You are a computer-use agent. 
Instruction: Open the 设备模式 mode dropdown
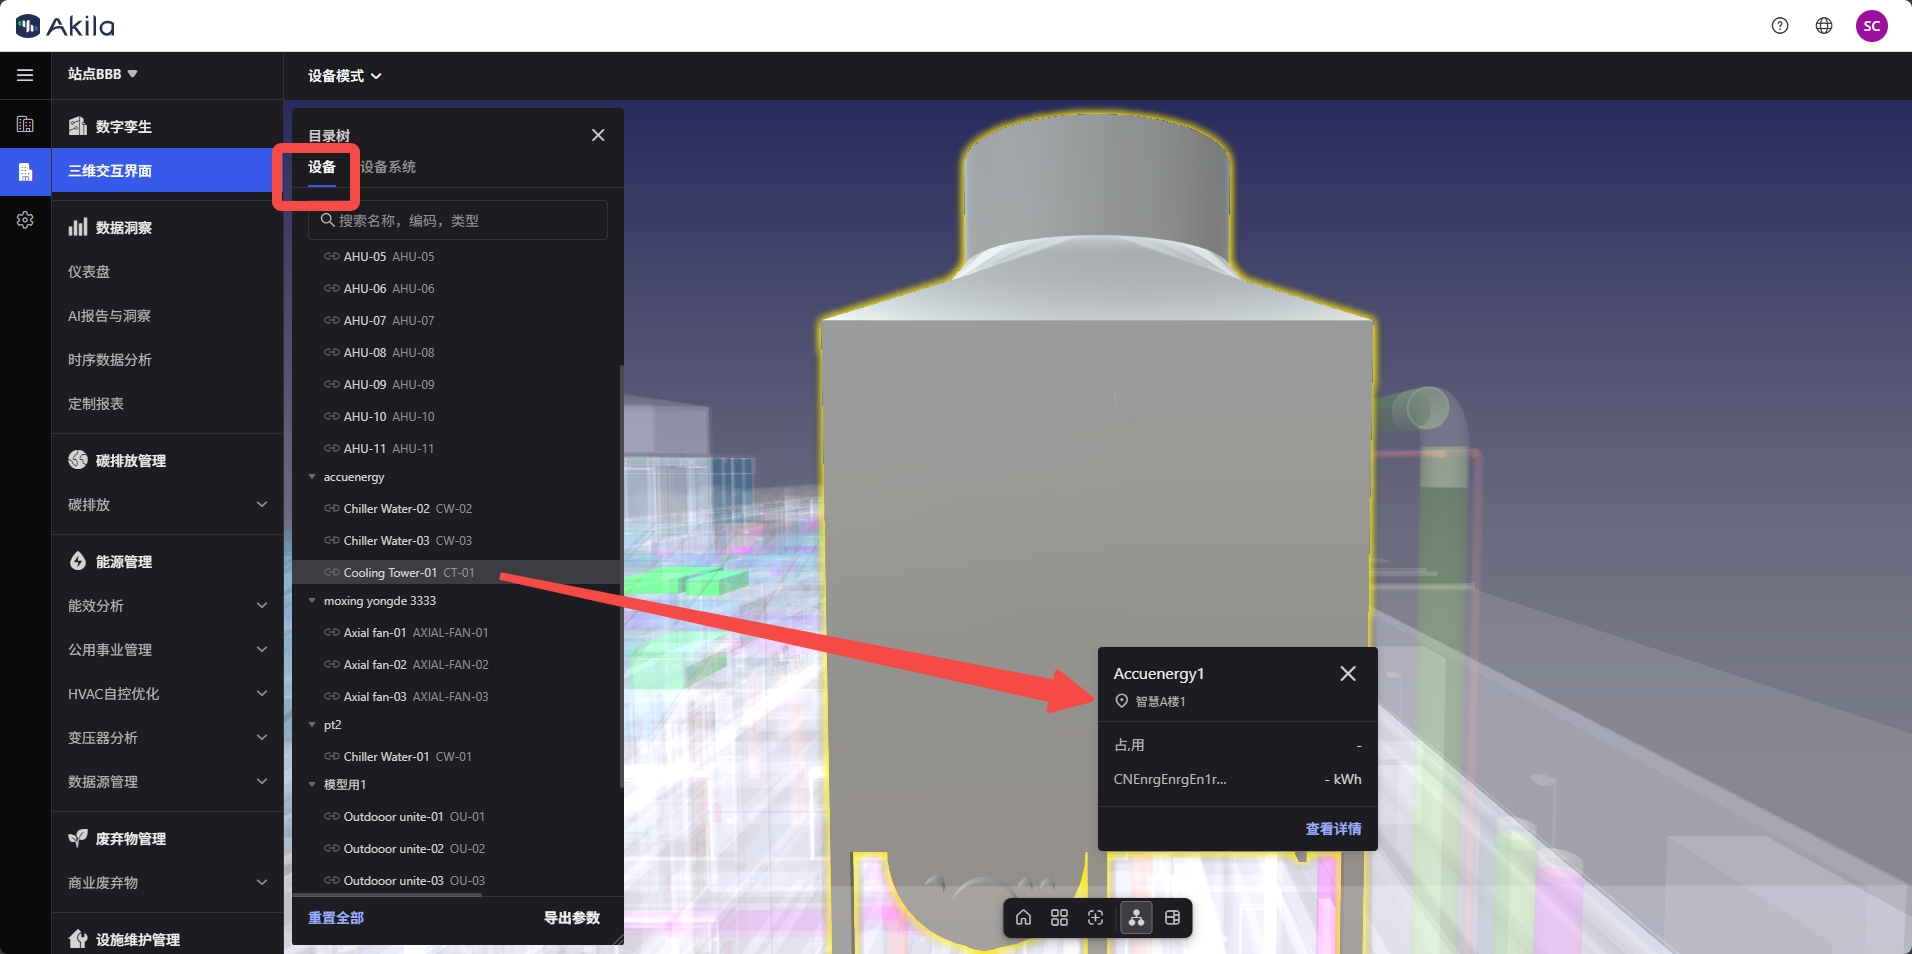344,76
